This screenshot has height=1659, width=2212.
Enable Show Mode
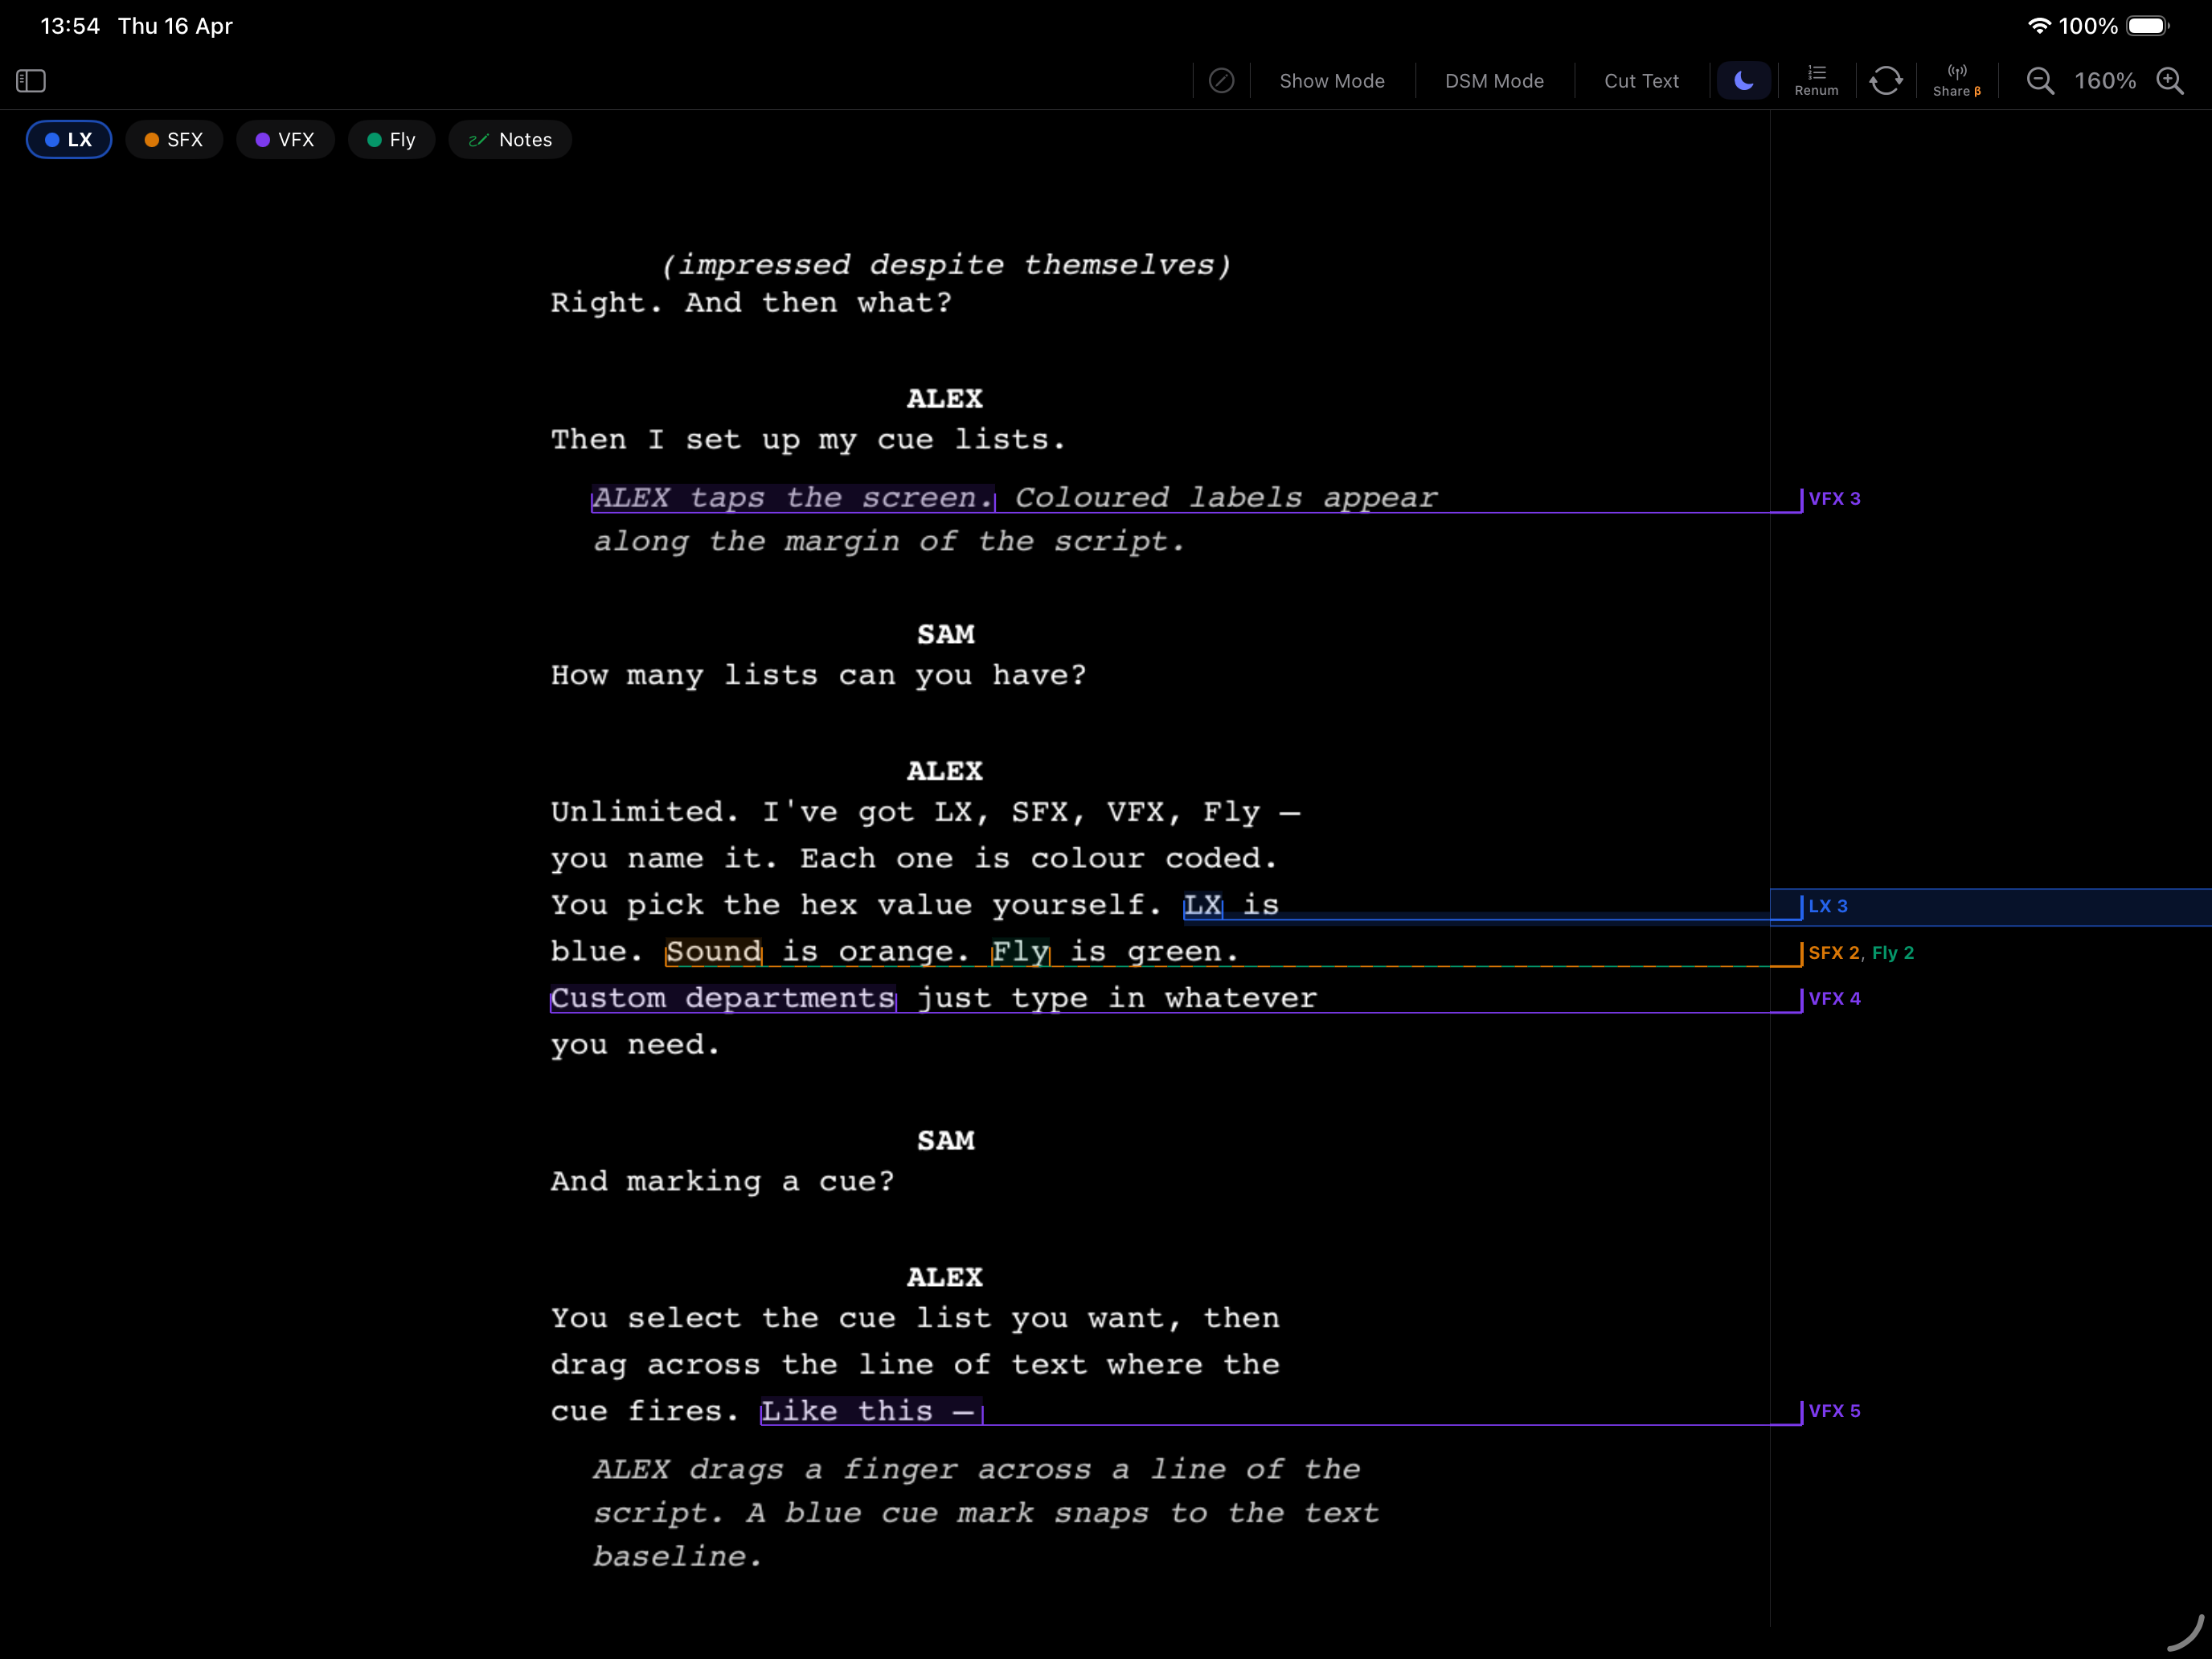click(1332, 81)
